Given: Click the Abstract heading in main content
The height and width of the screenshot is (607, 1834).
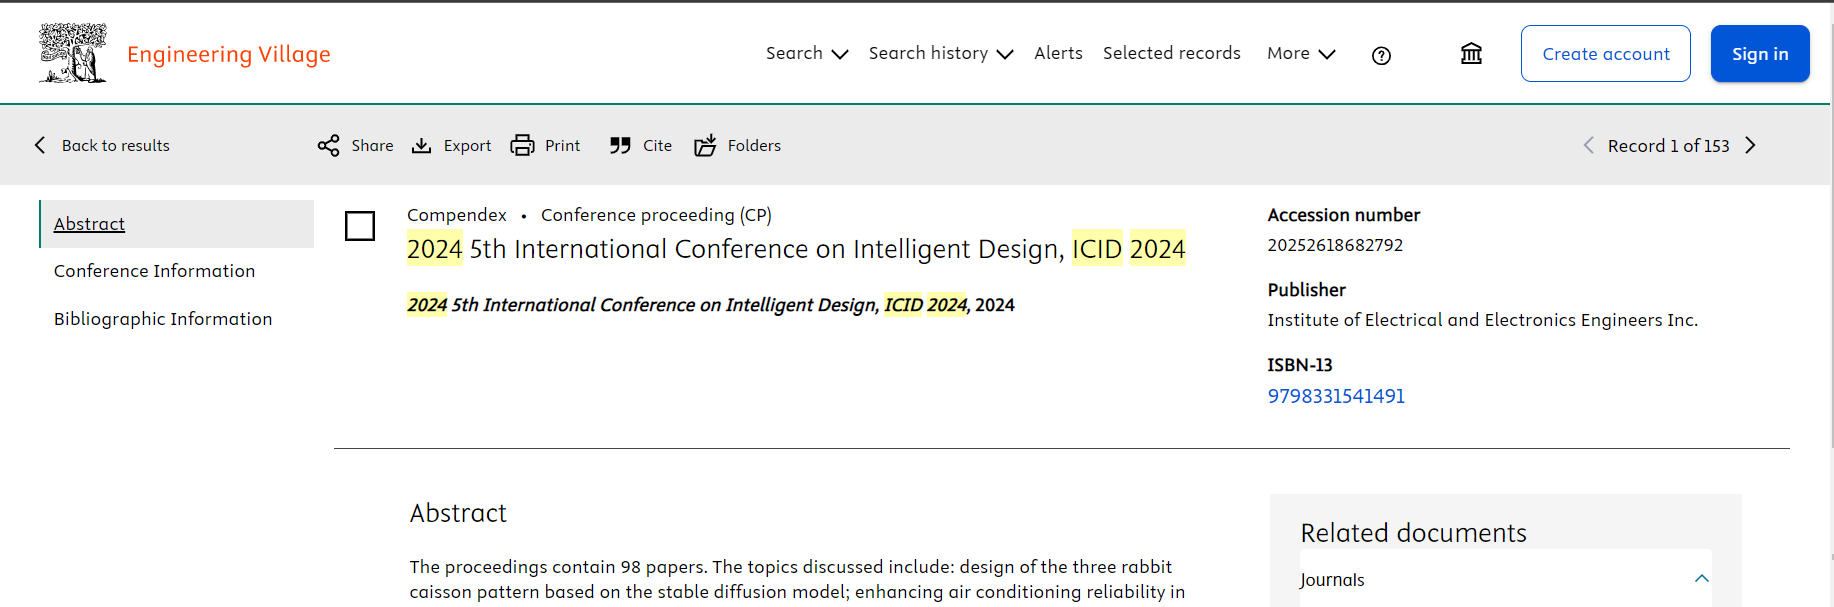Looking at the screenshot, I should pyautogui.click(x=458, y=513).
